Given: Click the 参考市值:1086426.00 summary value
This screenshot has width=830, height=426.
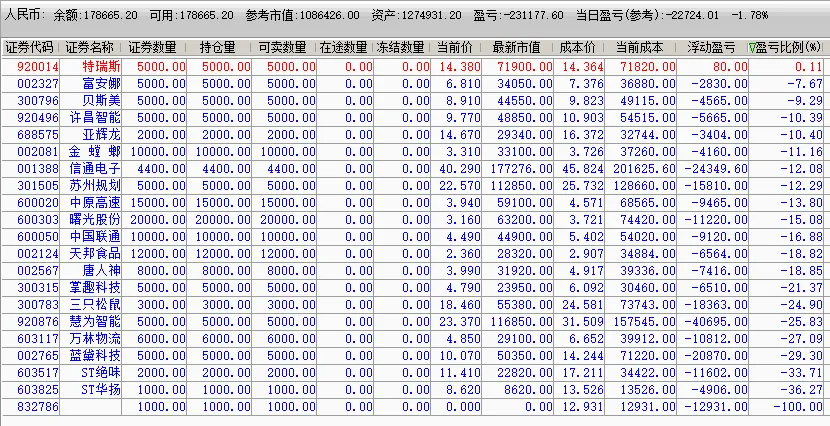Looking at the screenshot, I should click(302, 15).
